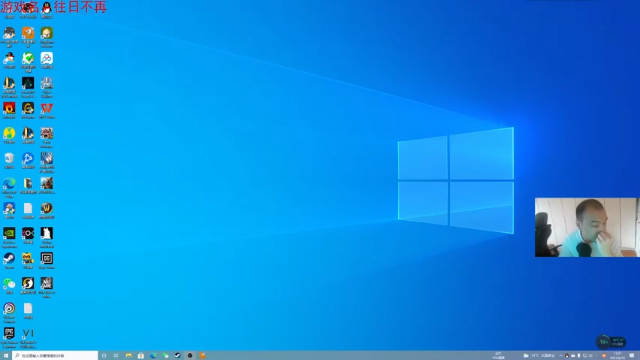Open File Explorer from the taskbar
The height and width of the screenshot is (360, 640).
click(x=129, y=356)
